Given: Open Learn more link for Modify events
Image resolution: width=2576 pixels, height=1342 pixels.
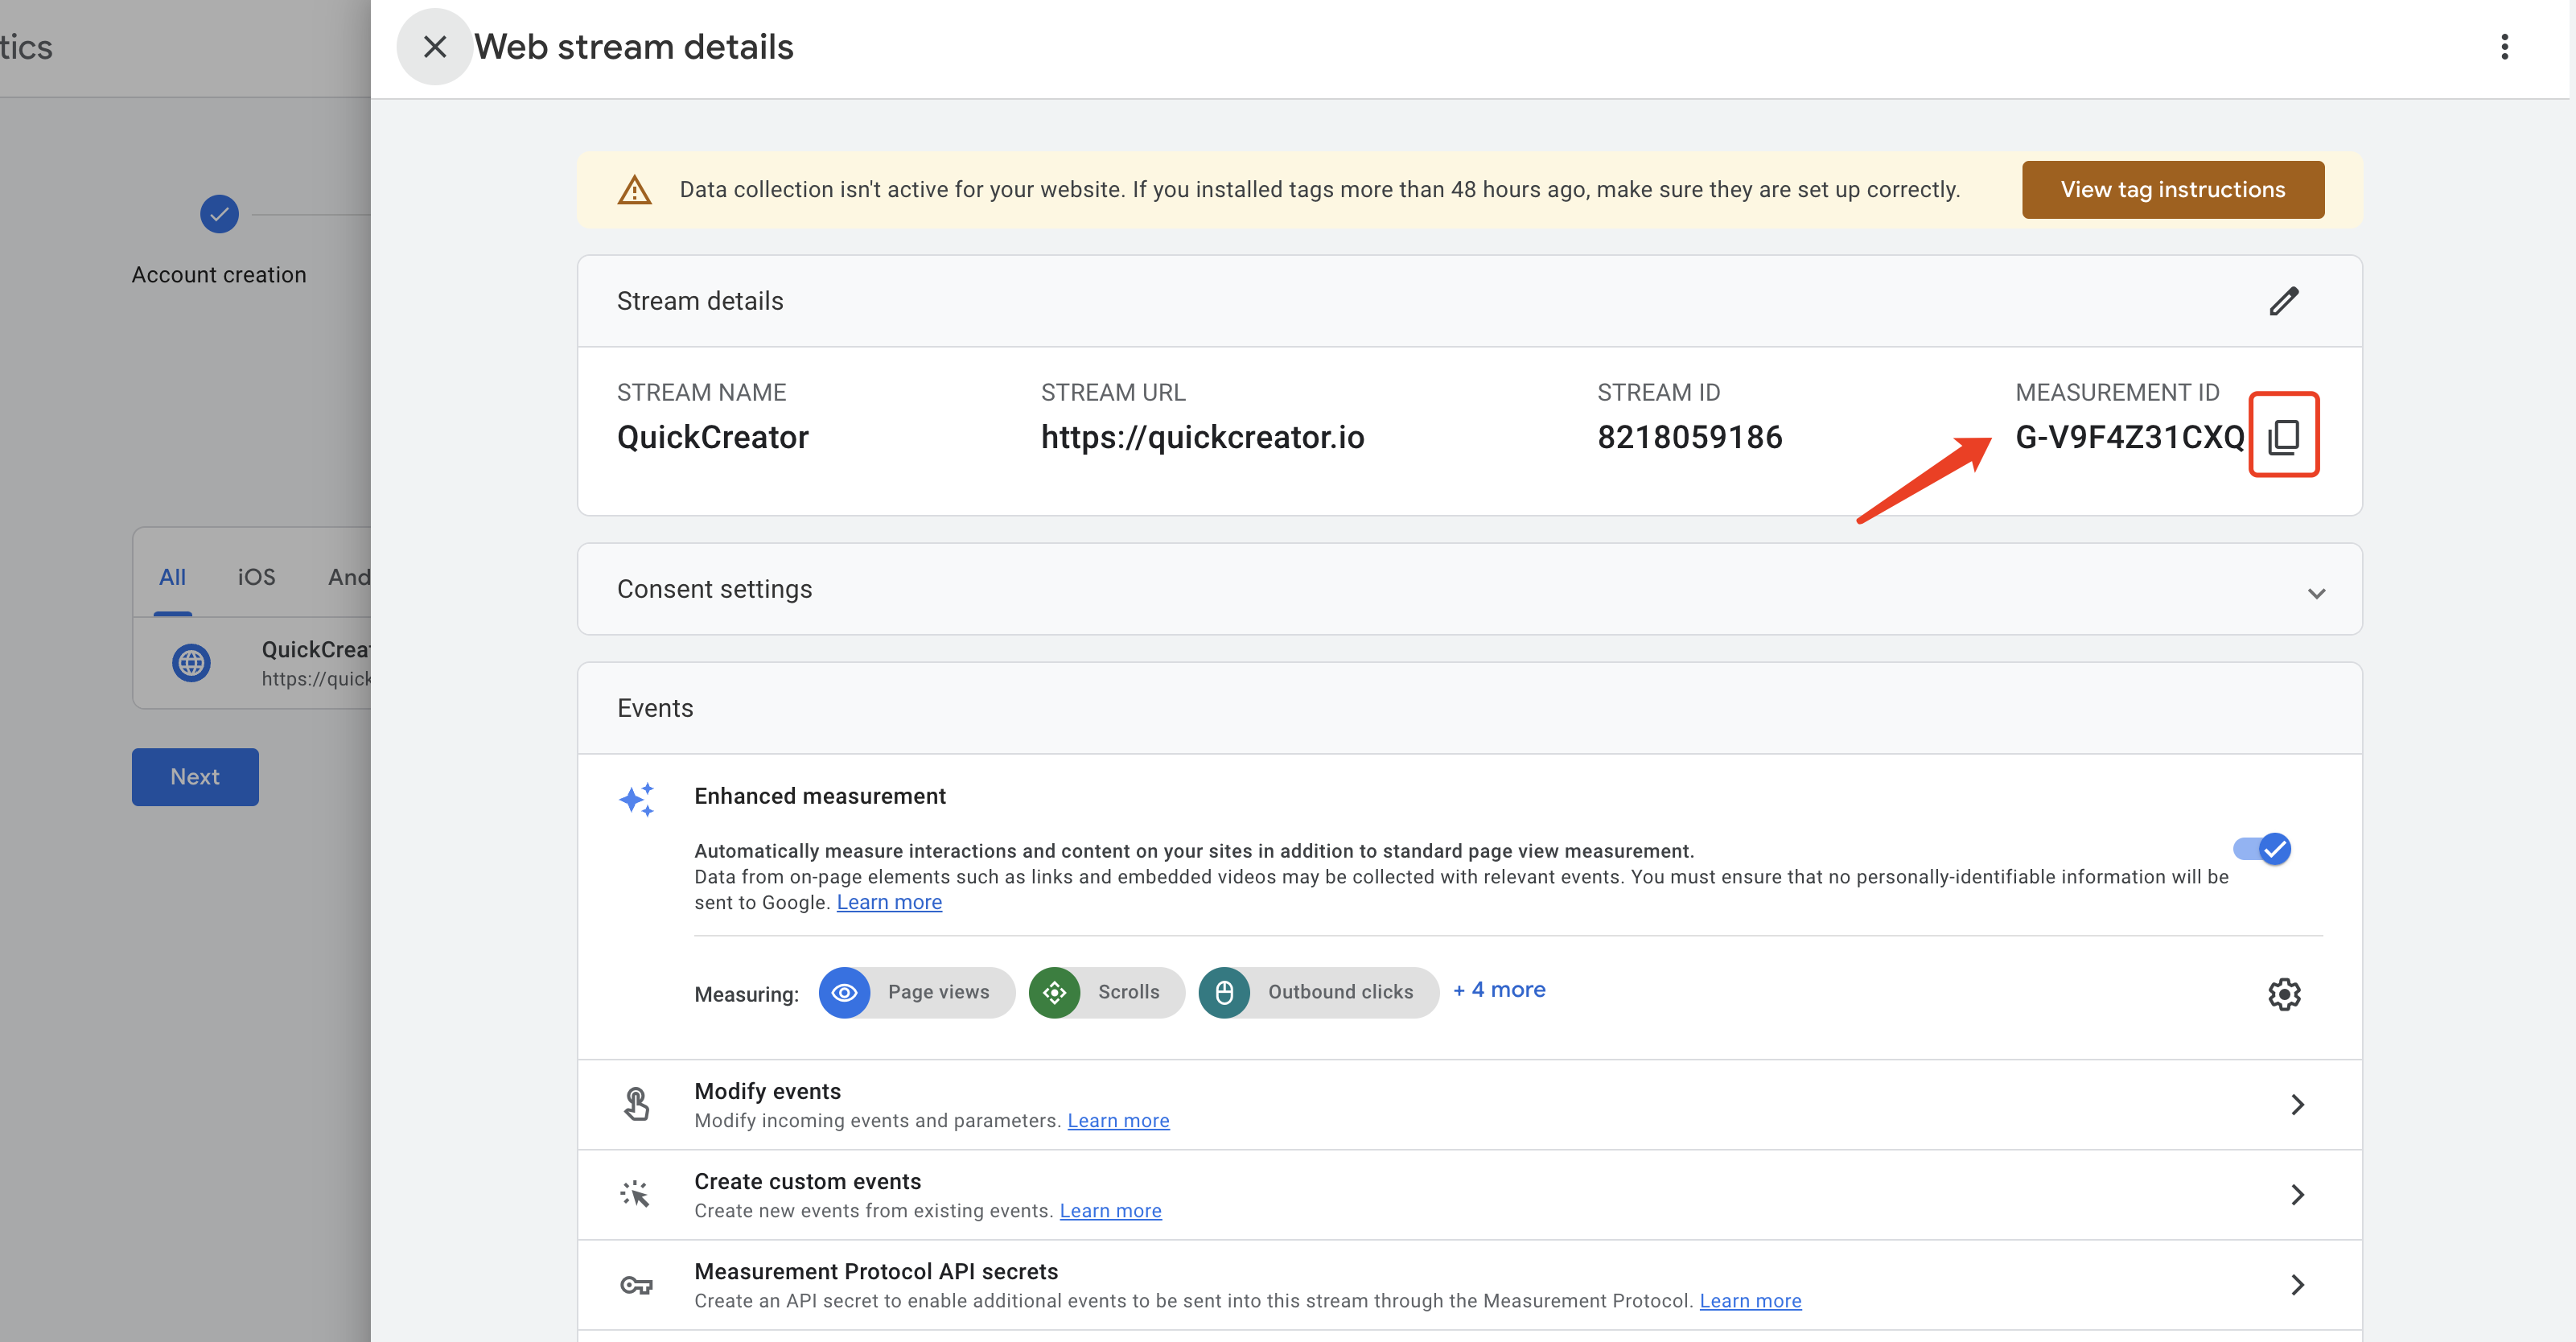Looking at the screenshot, I should 1118,1120.
